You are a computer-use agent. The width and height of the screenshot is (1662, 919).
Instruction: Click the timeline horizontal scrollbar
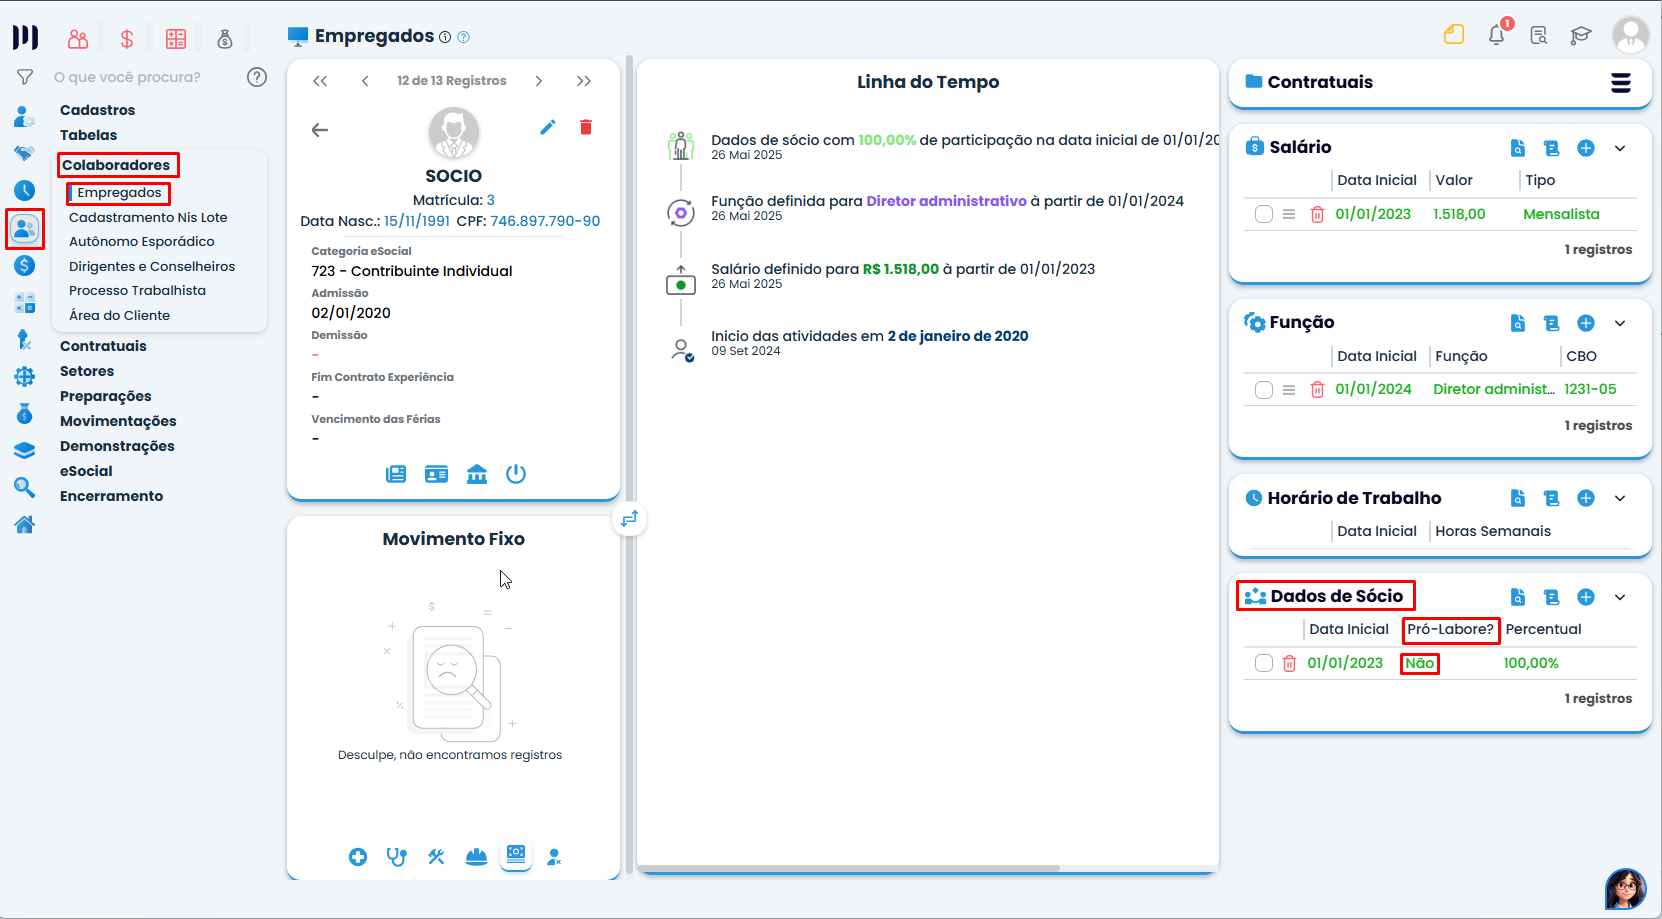(x=848, y=868)
